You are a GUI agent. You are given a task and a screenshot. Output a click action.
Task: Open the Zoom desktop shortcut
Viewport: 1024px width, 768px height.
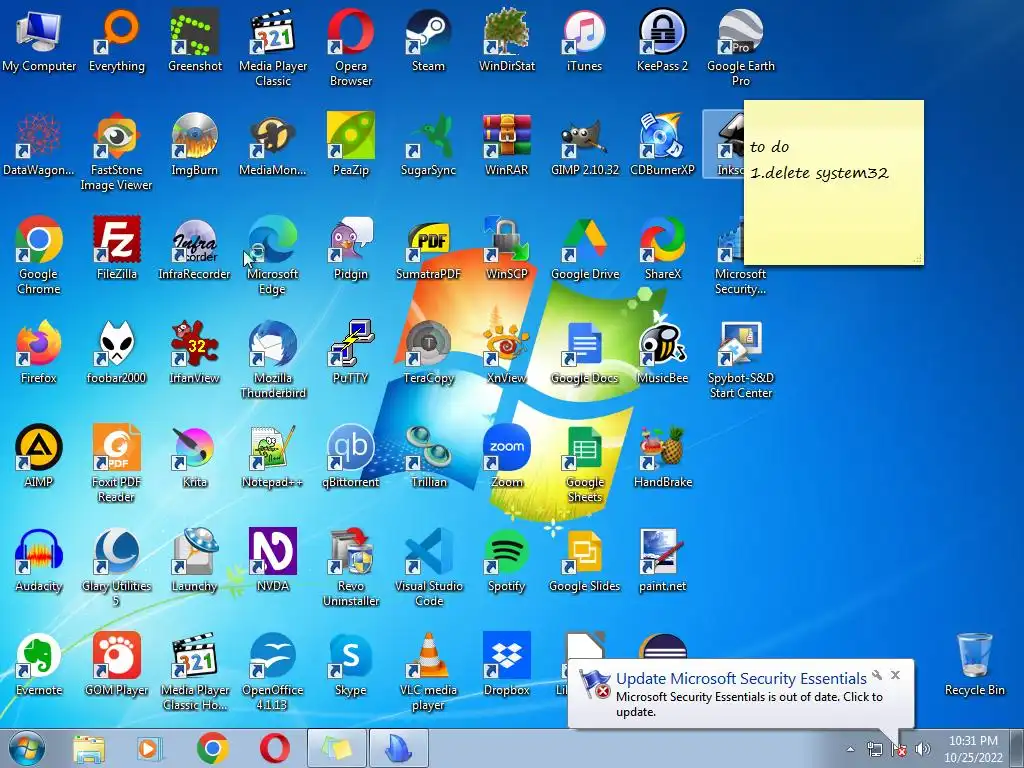point(507,456)
